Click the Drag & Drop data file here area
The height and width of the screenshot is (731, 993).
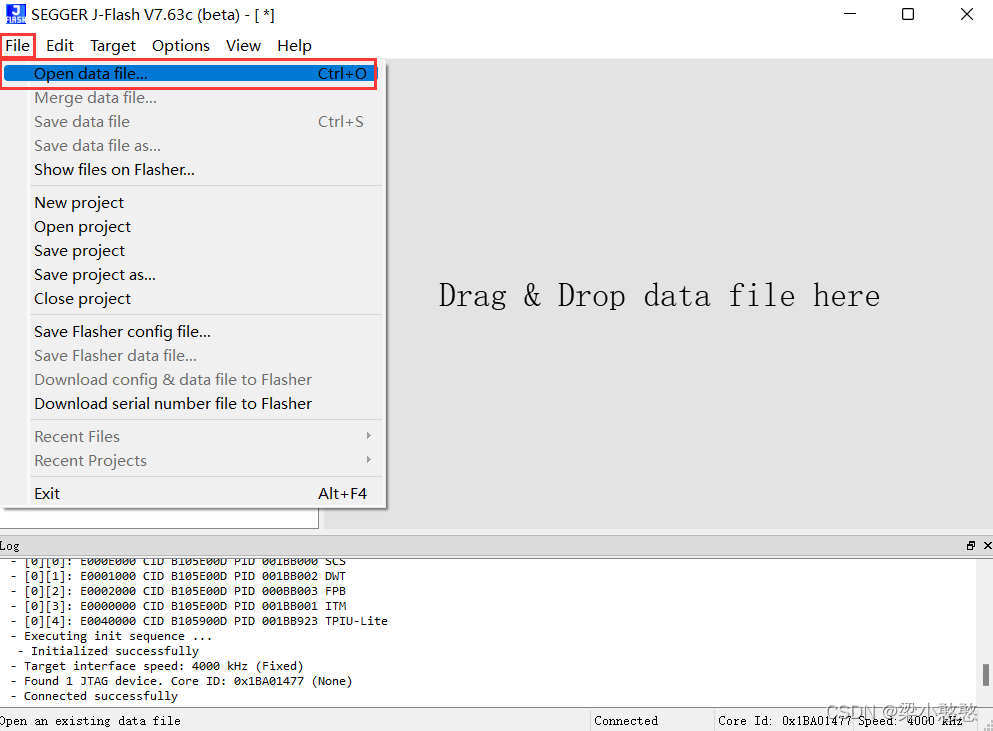click(x=659, y=296)
